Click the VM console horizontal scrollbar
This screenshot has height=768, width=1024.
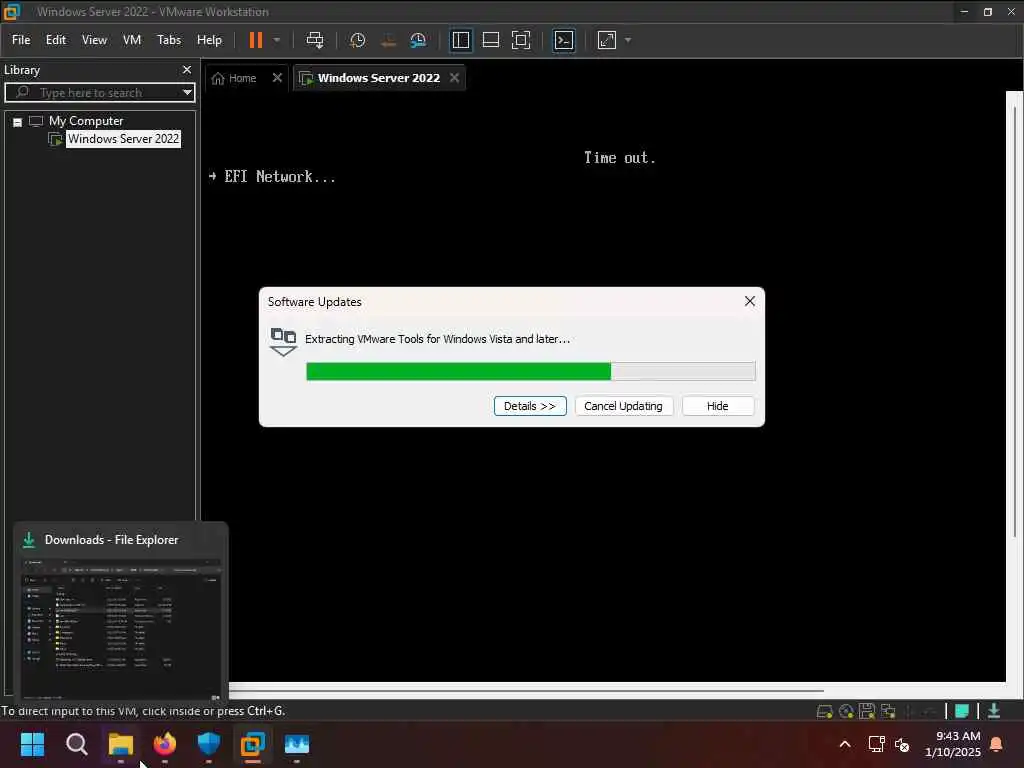526,690
